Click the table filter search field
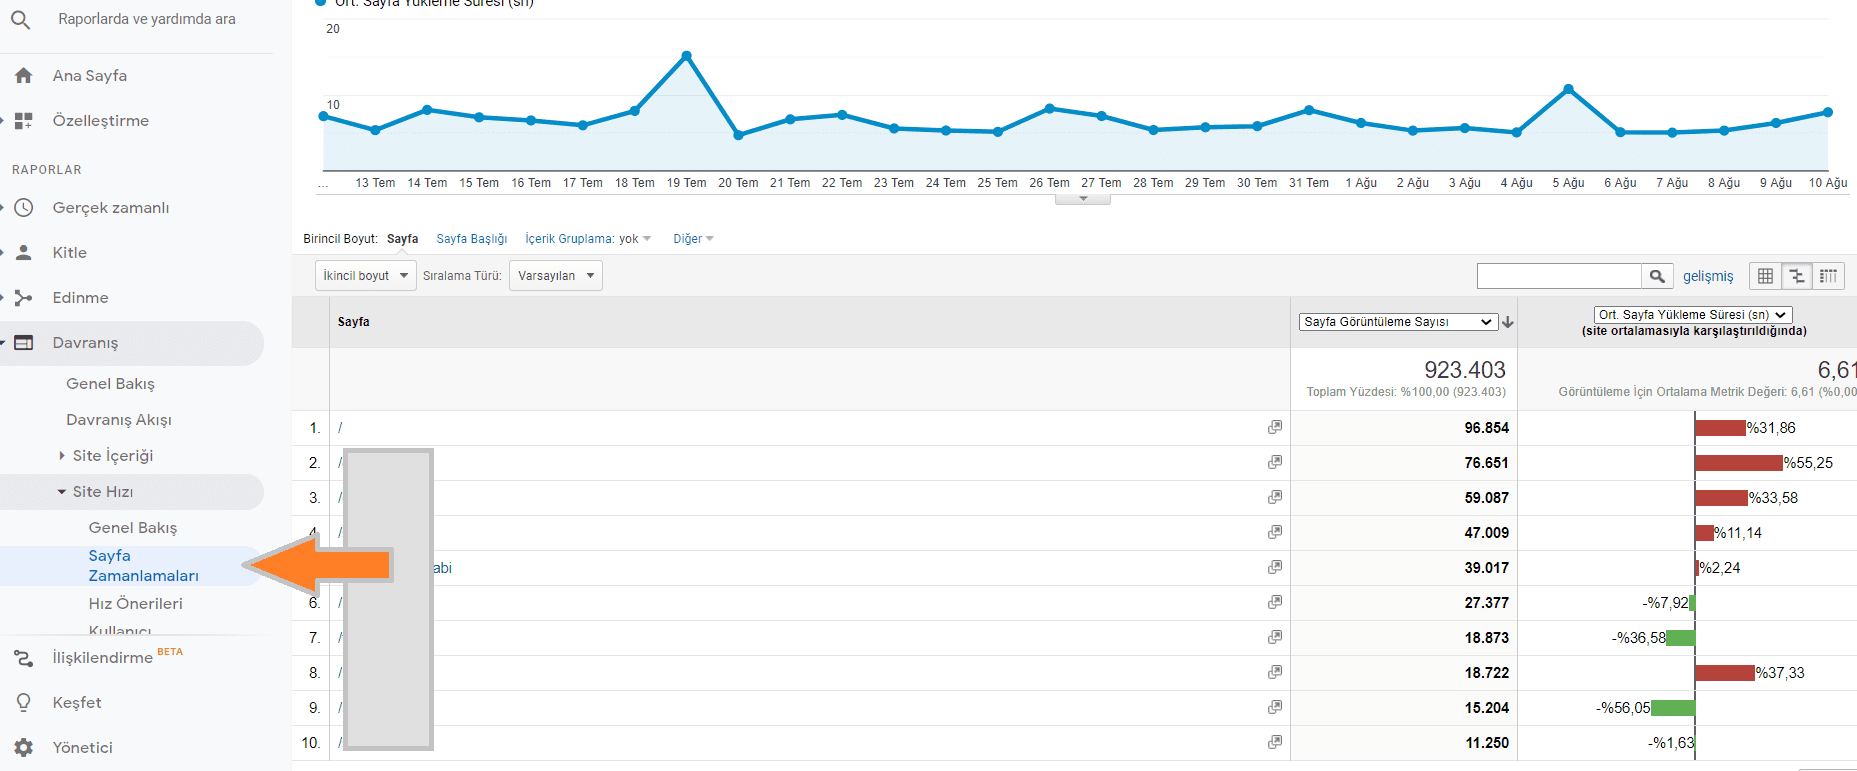The width and height of the screenshot is (1857, 771). click(1558, 276)
